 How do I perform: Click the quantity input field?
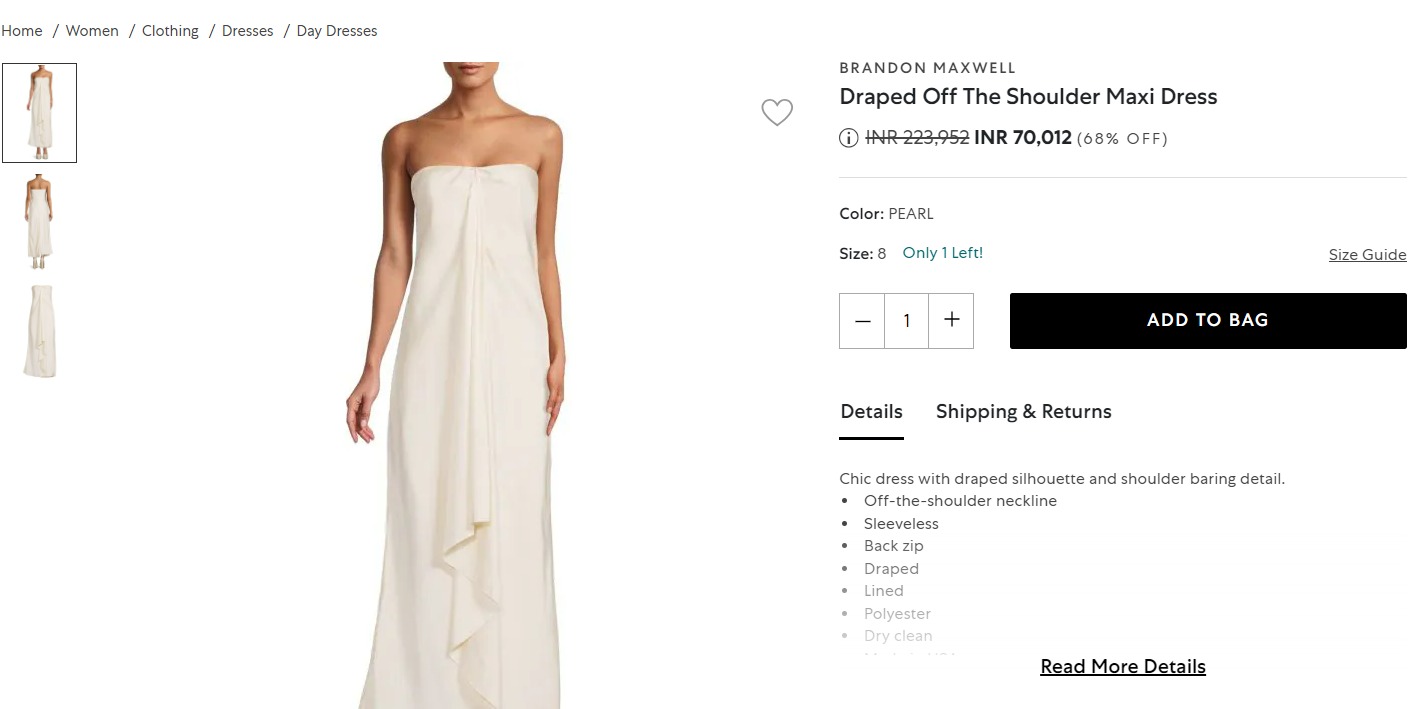(x=906, y=320)
